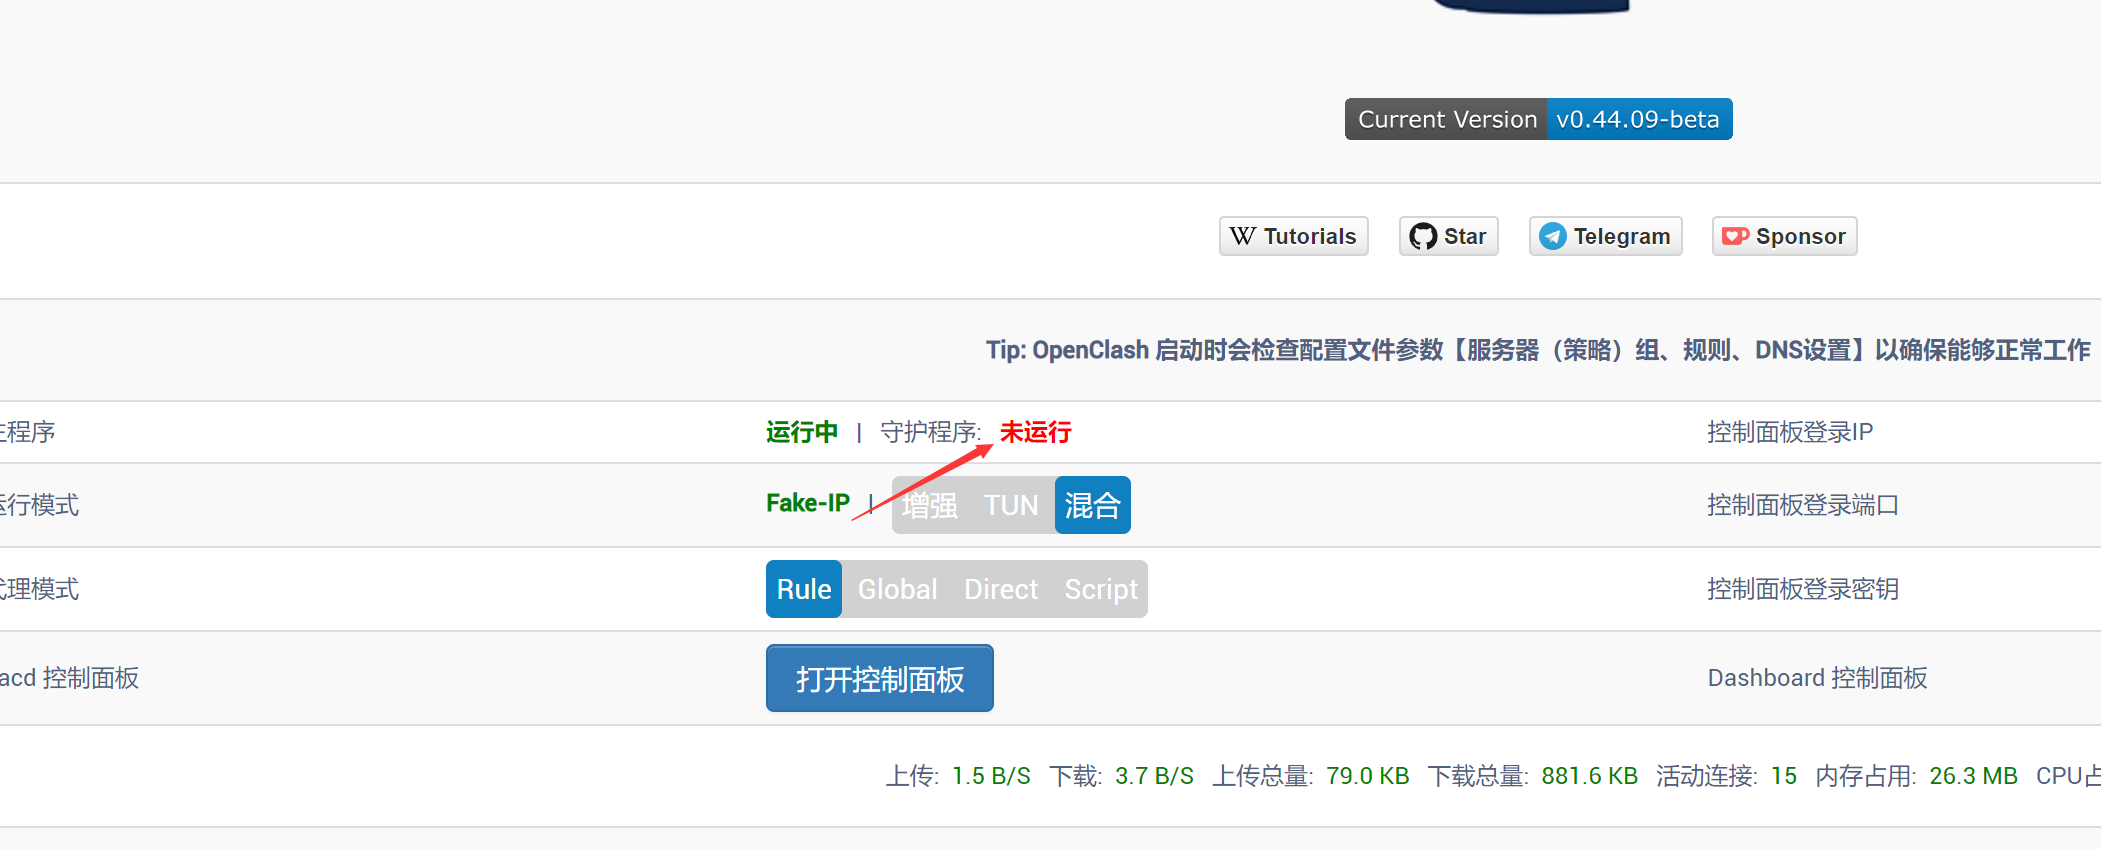The image size is (2101, 849).
Task: Switch running mode to 增强
Action: pos(930,505)
